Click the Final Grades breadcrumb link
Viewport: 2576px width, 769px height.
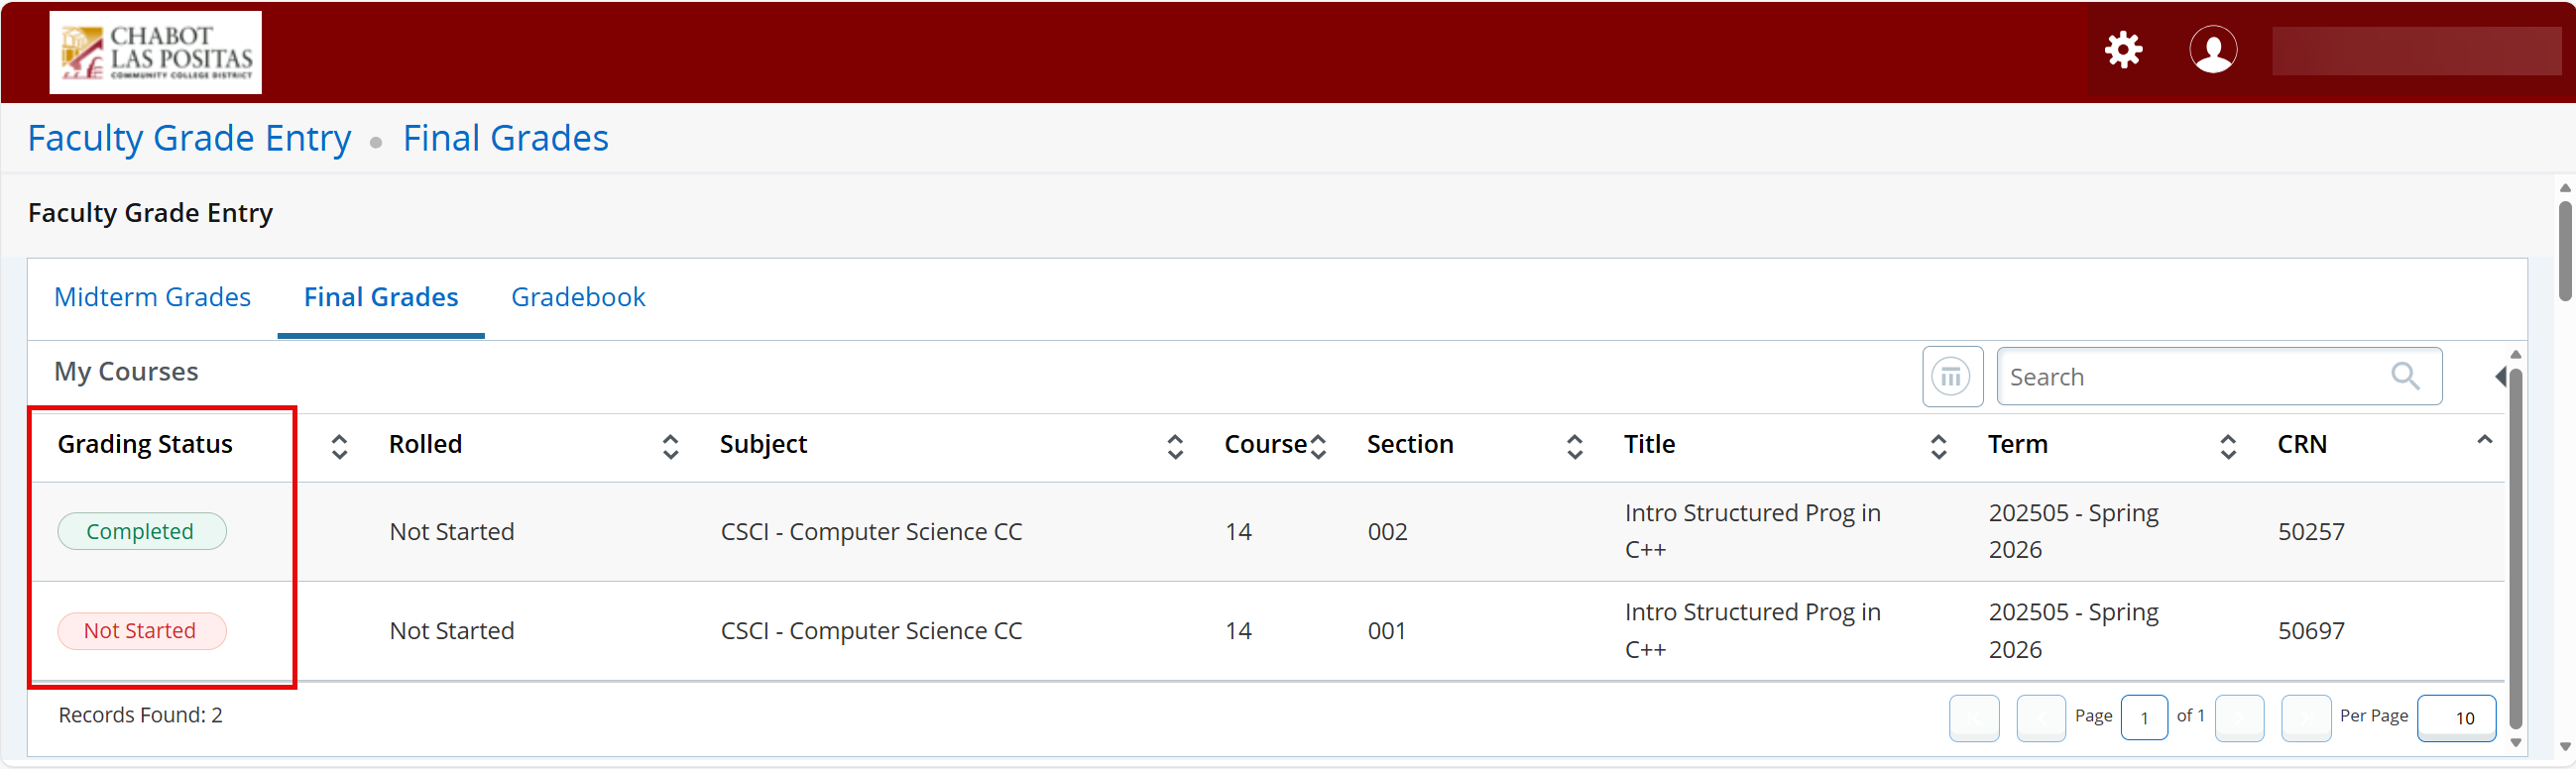pos(505,137)
